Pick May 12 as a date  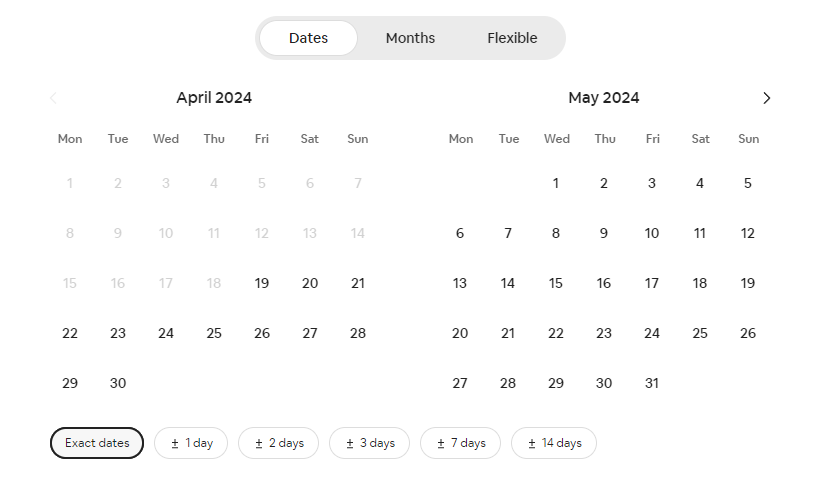click(748, 233)
